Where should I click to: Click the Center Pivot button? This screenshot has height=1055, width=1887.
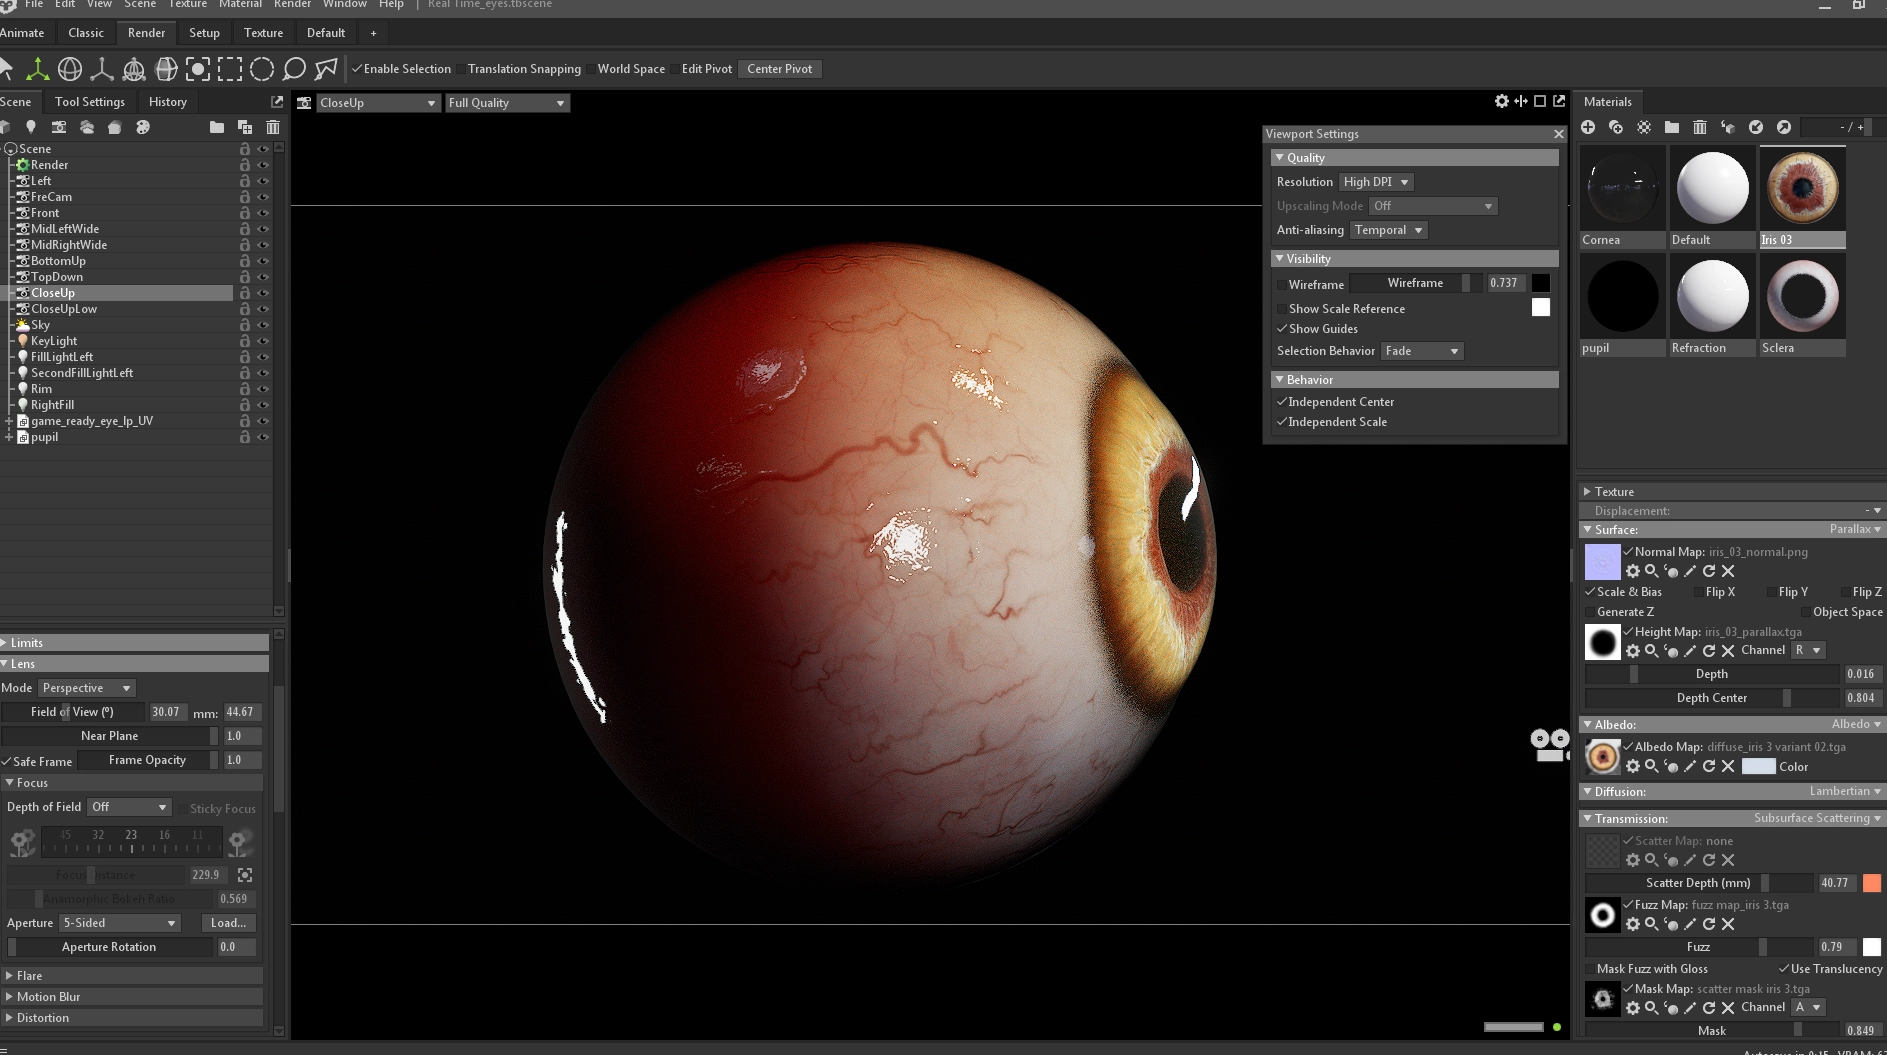[x=779, y=69]
